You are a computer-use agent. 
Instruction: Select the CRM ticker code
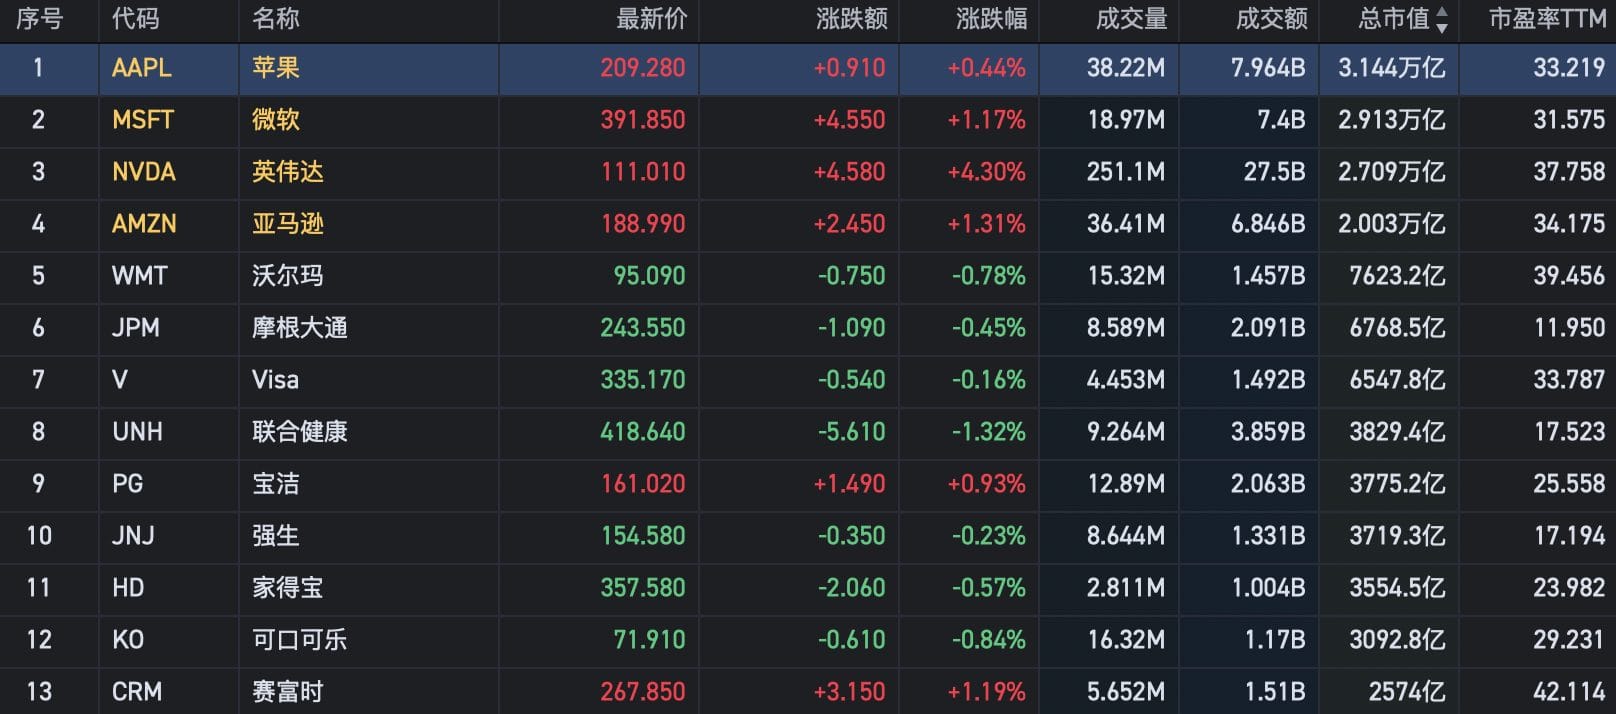click(137, 692)
